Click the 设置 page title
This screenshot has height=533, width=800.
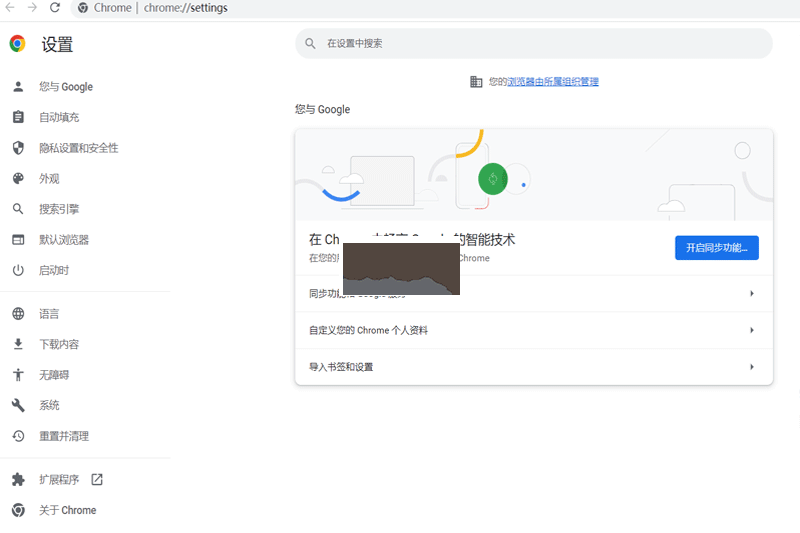click(x=57, y=44)
